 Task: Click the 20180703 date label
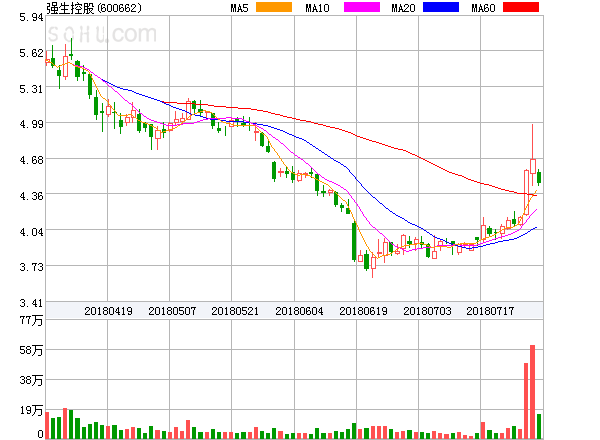[427, 311]
